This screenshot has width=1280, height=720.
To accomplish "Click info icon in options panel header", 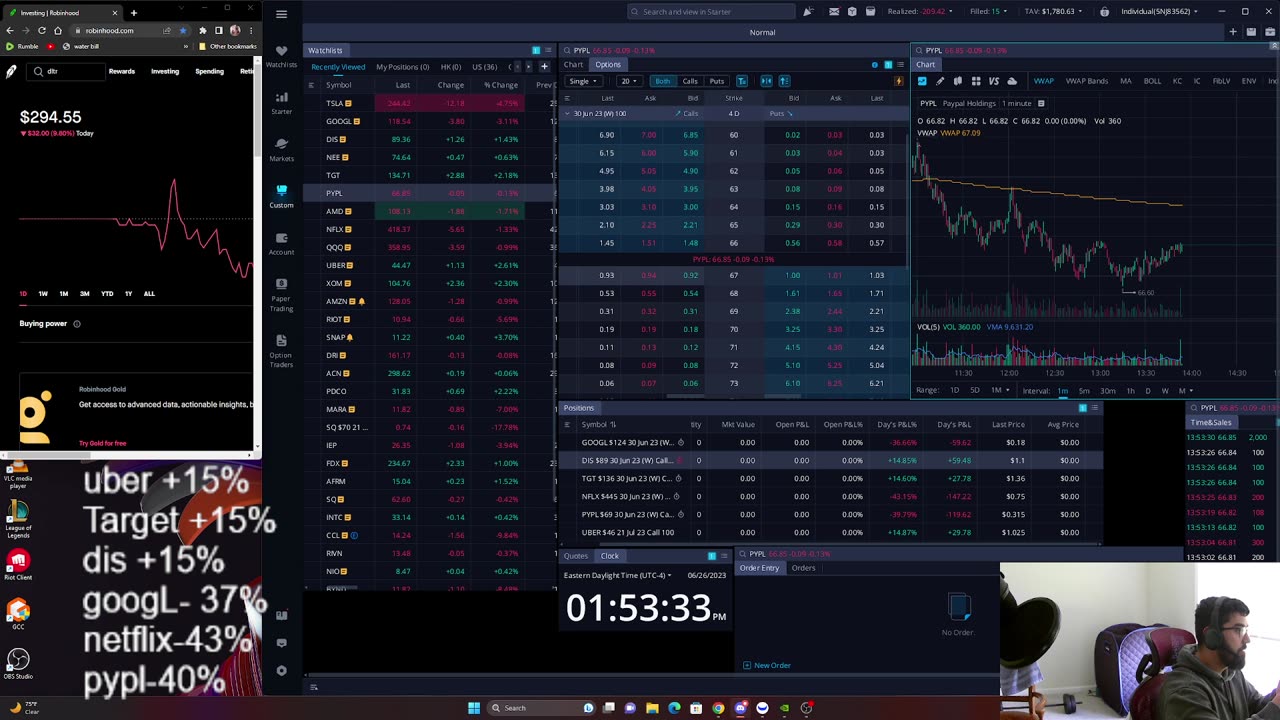I will (874, 65).
